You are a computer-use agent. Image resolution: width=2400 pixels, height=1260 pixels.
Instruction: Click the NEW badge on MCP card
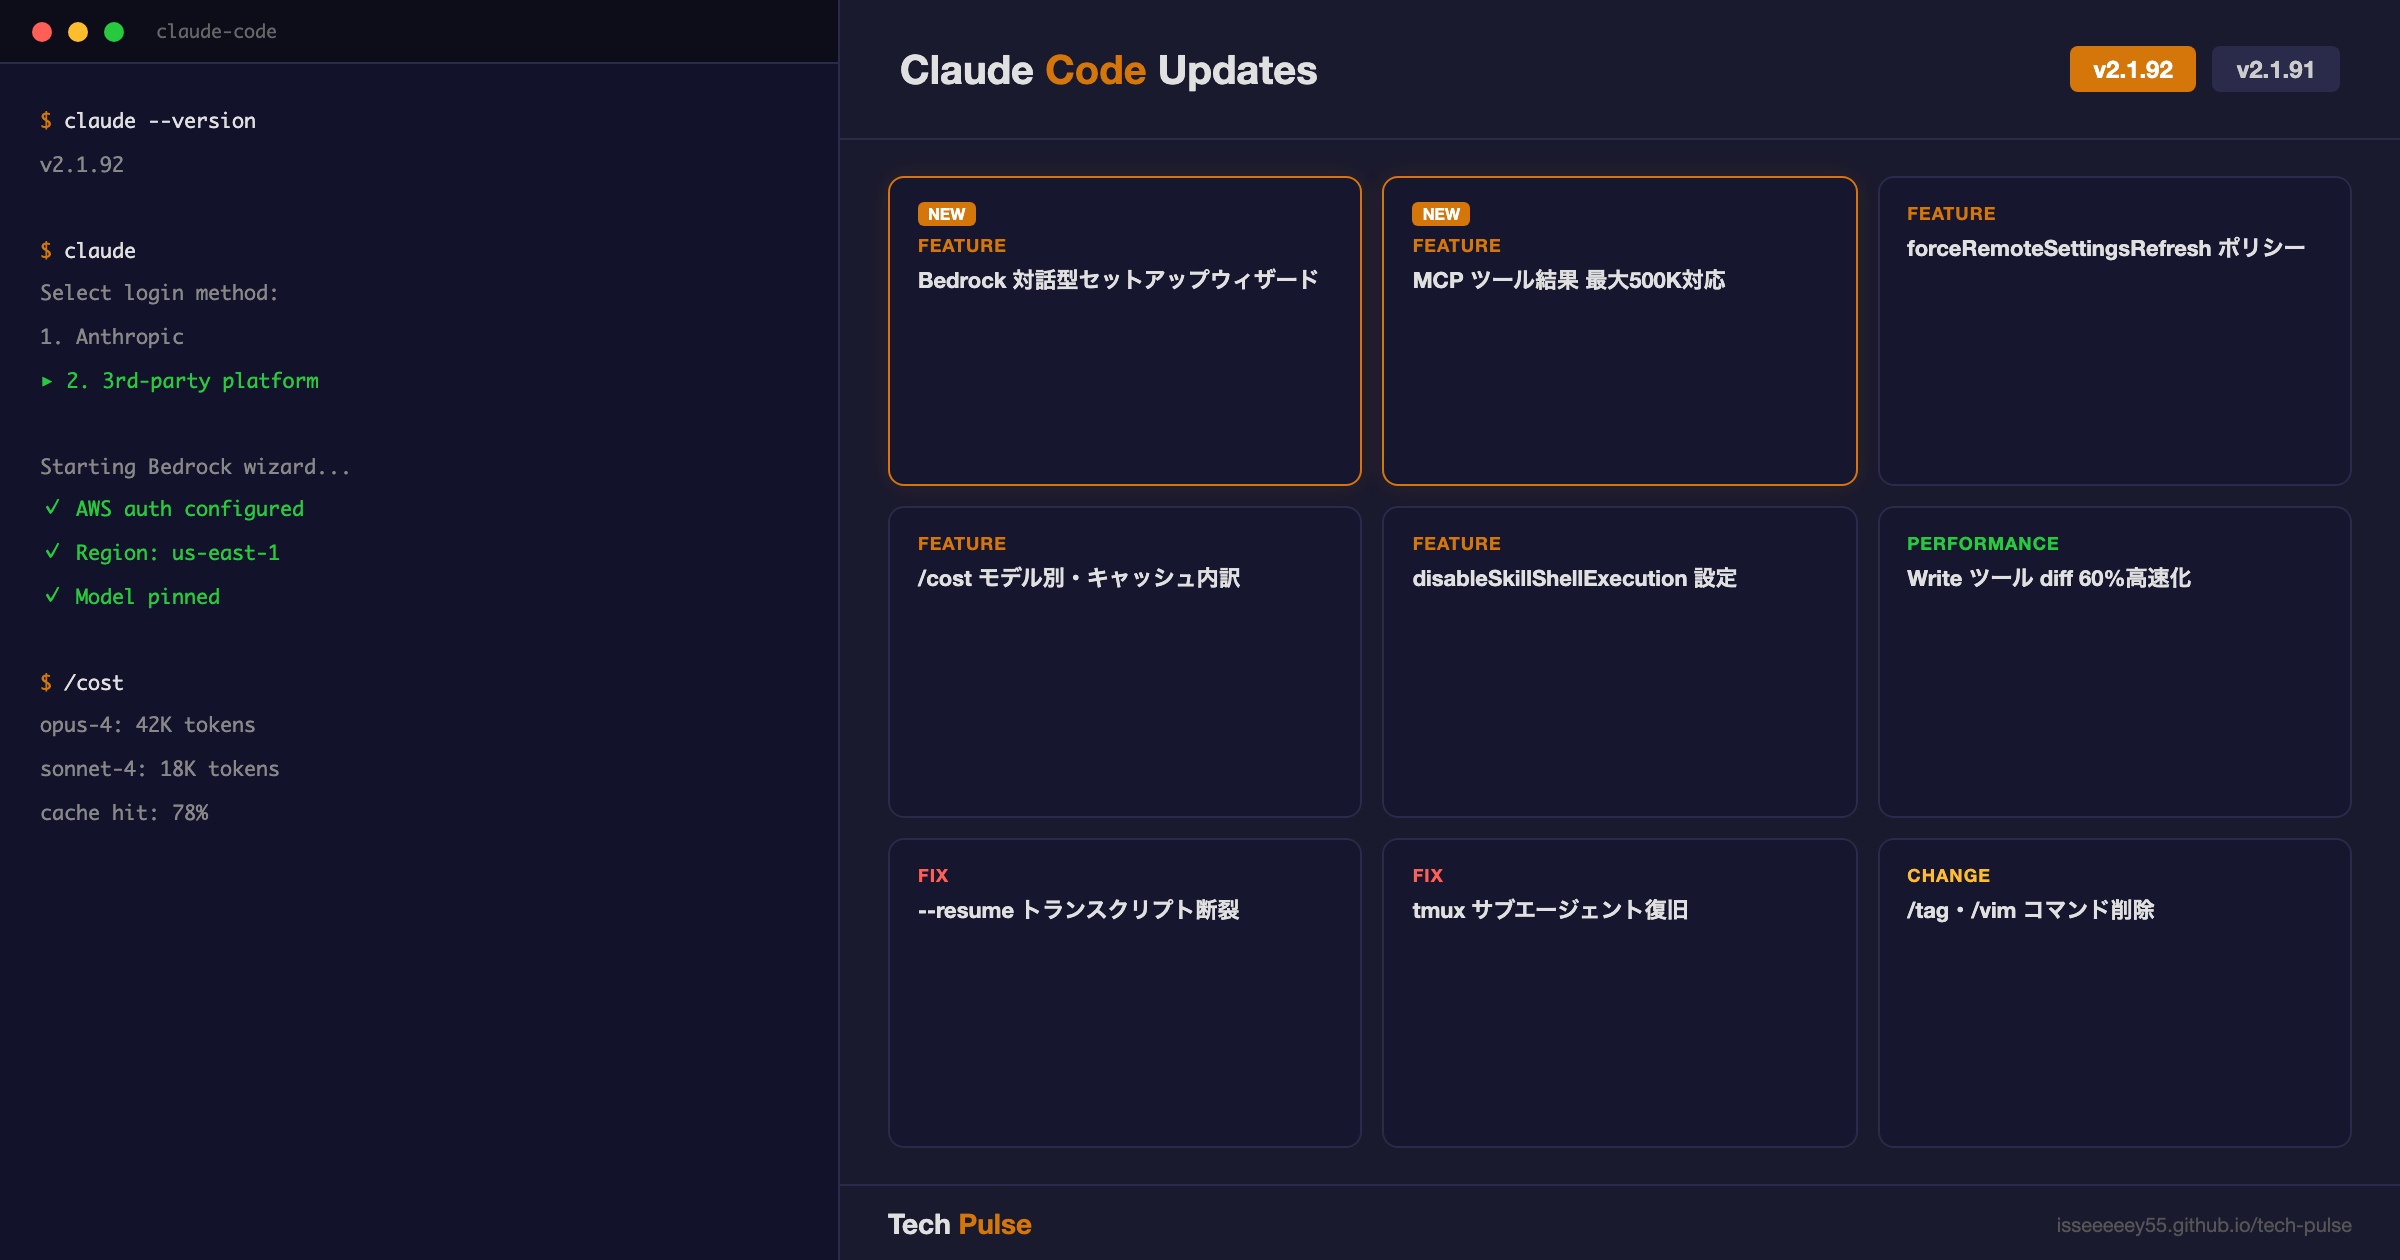[1440, 214]
